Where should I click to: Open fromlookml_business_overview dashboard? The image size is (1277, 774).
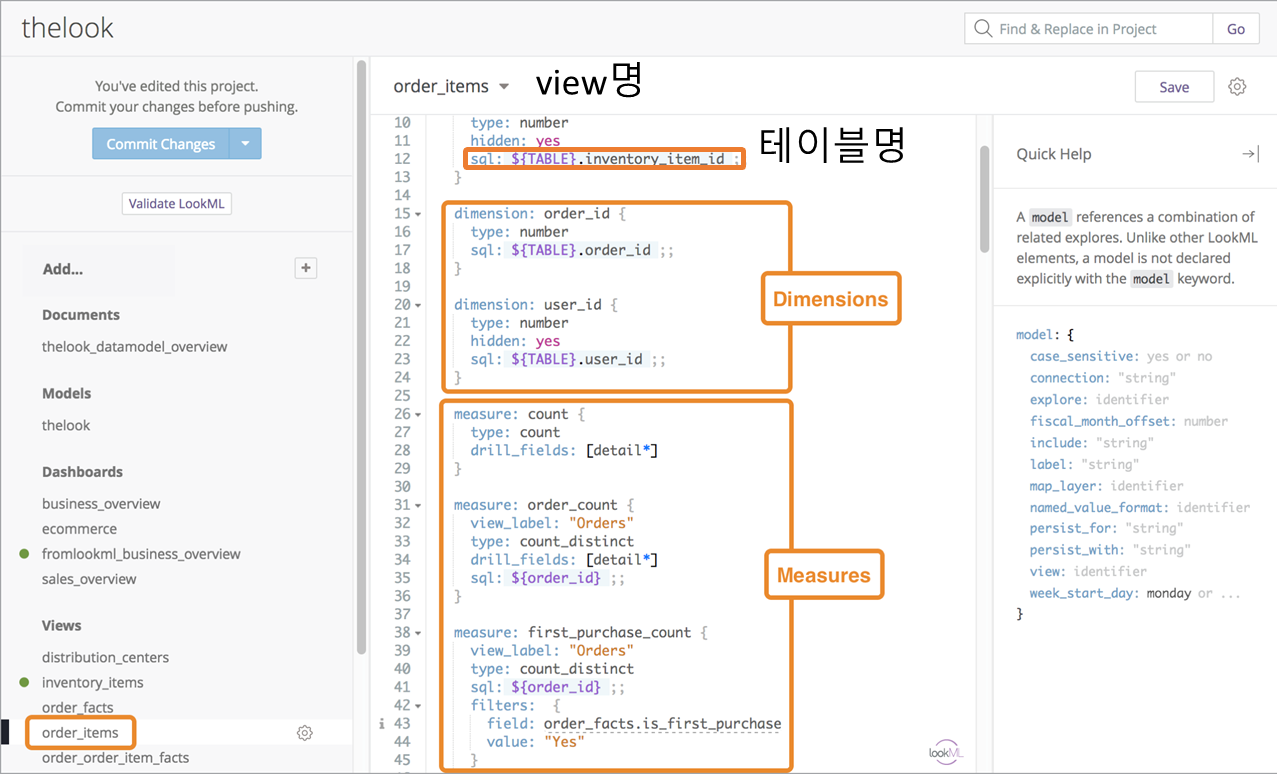[141, 554]
